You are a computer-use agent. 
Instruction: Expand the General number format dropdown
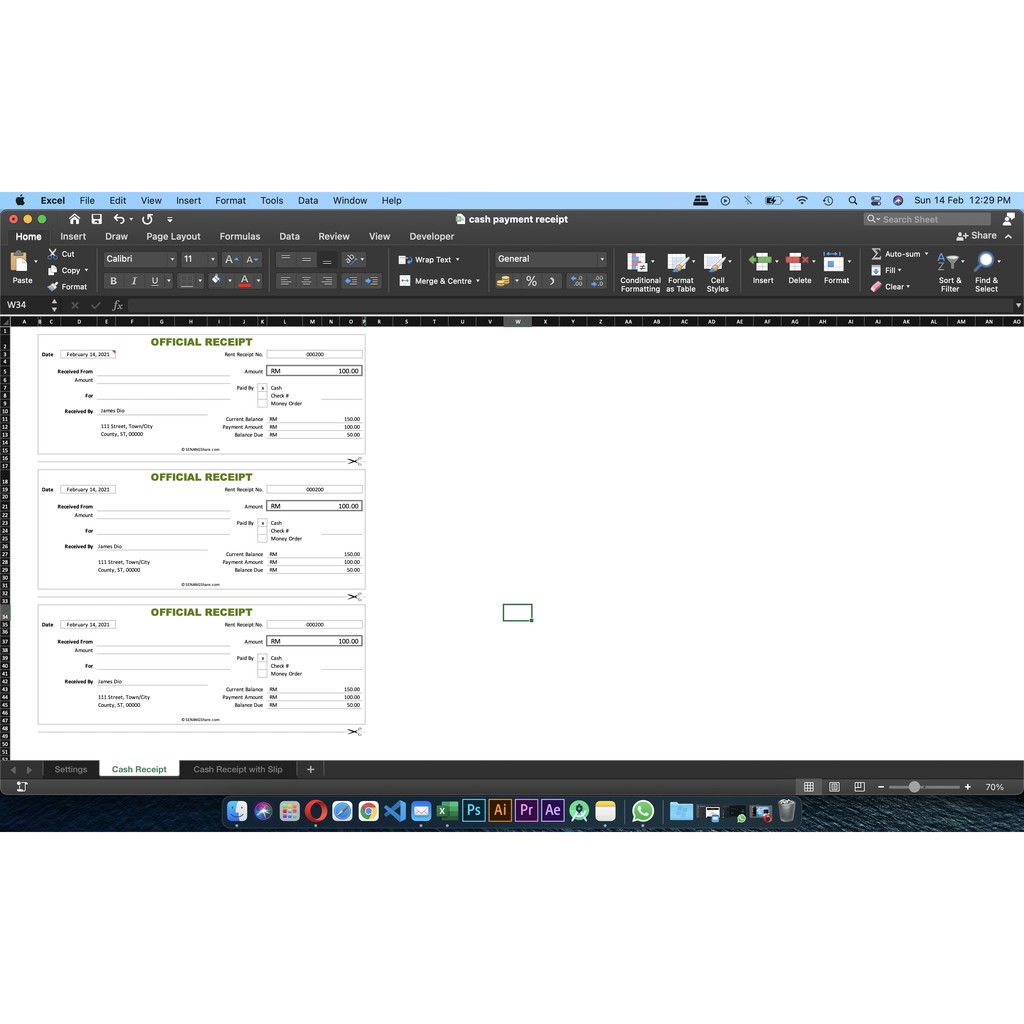point(602,259)
